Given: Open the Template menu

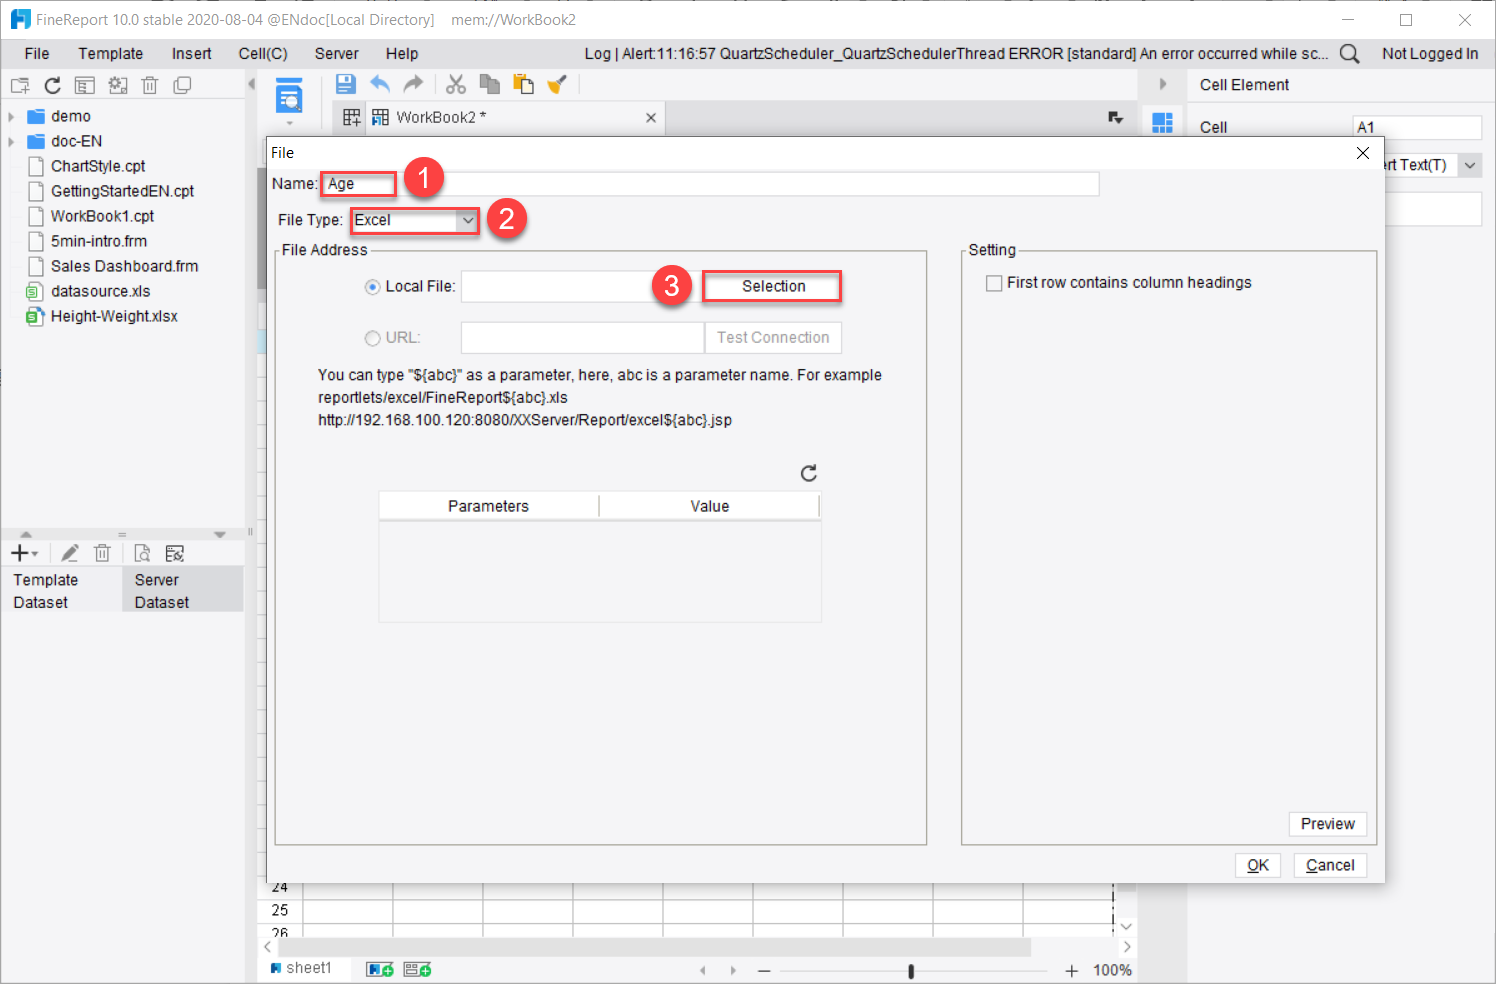Looking at the screenshot, I should click(111, 53).
